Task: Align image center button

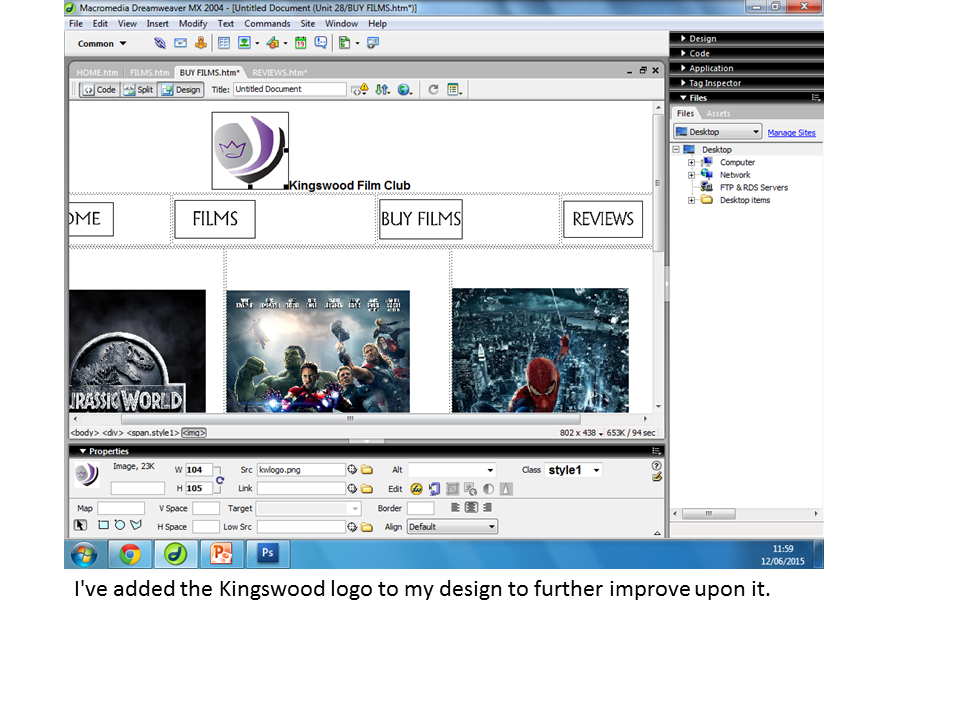Action: click(x=471, y=508)
